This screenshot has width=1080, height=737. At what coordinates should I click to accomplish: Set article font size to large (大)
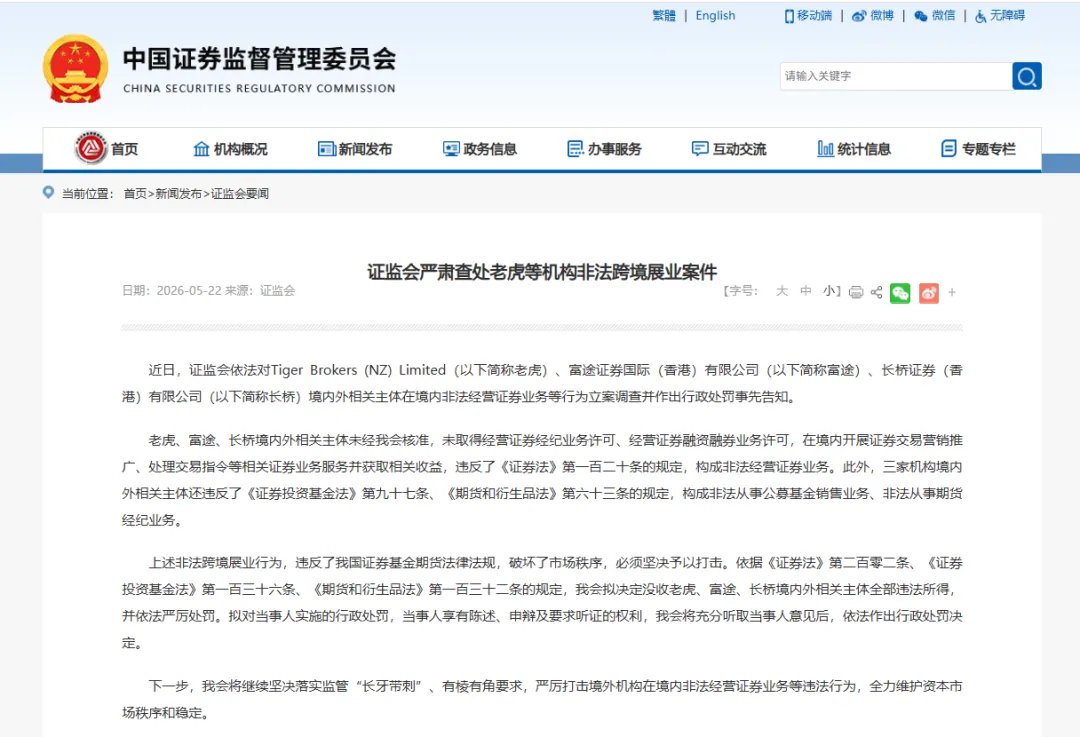pos(782,291)
